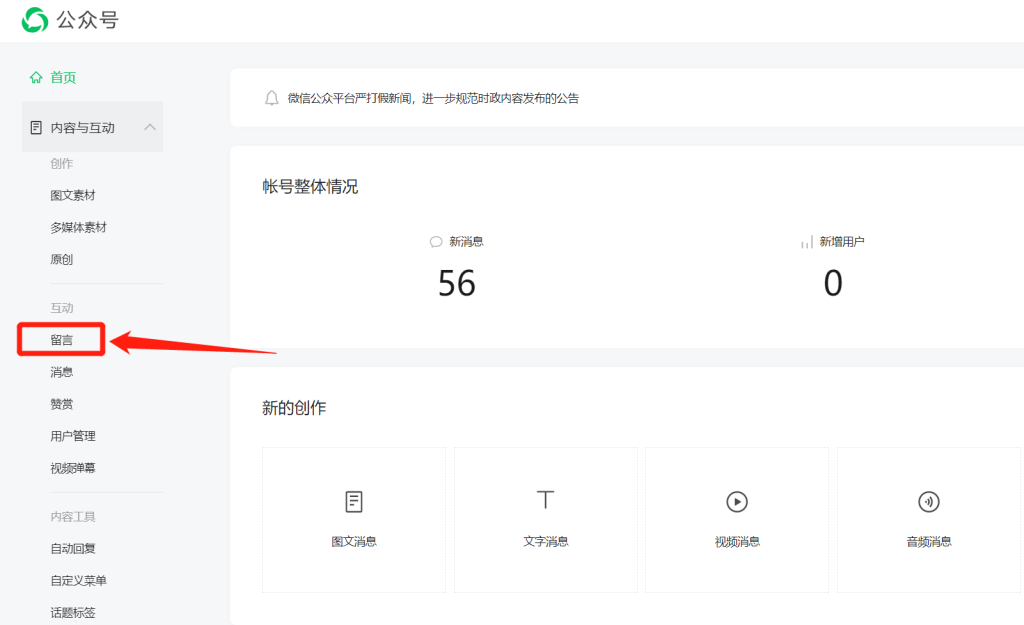Click the notification bell icon
The height and width of the screenshot is (625, 1024).
click(271, 98)
